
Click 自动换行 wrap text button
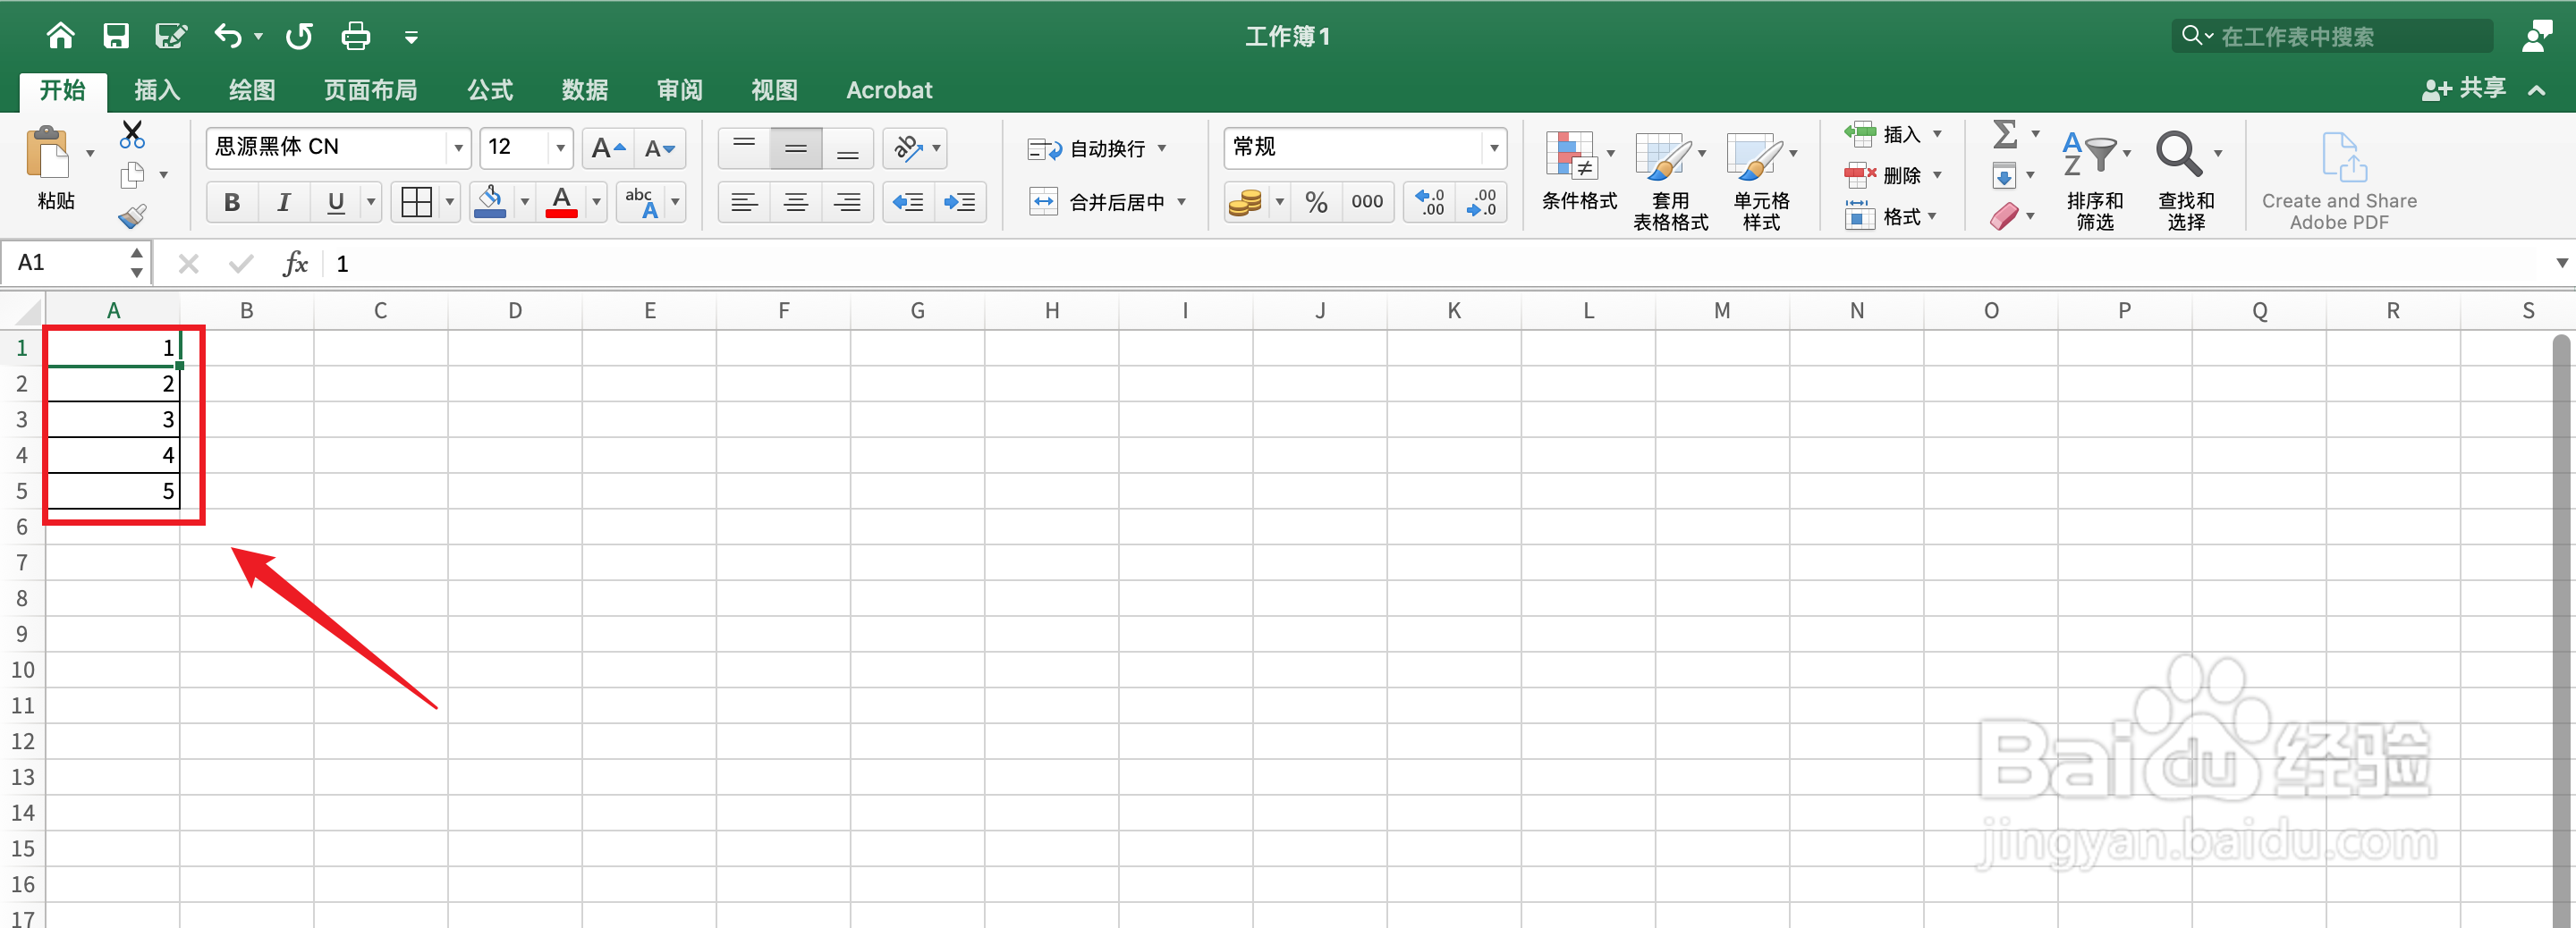click(1086, 149)
